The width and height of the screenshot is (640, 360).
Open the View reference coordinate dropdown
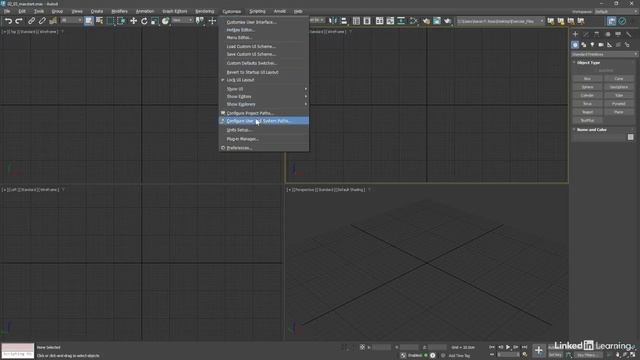182,20
